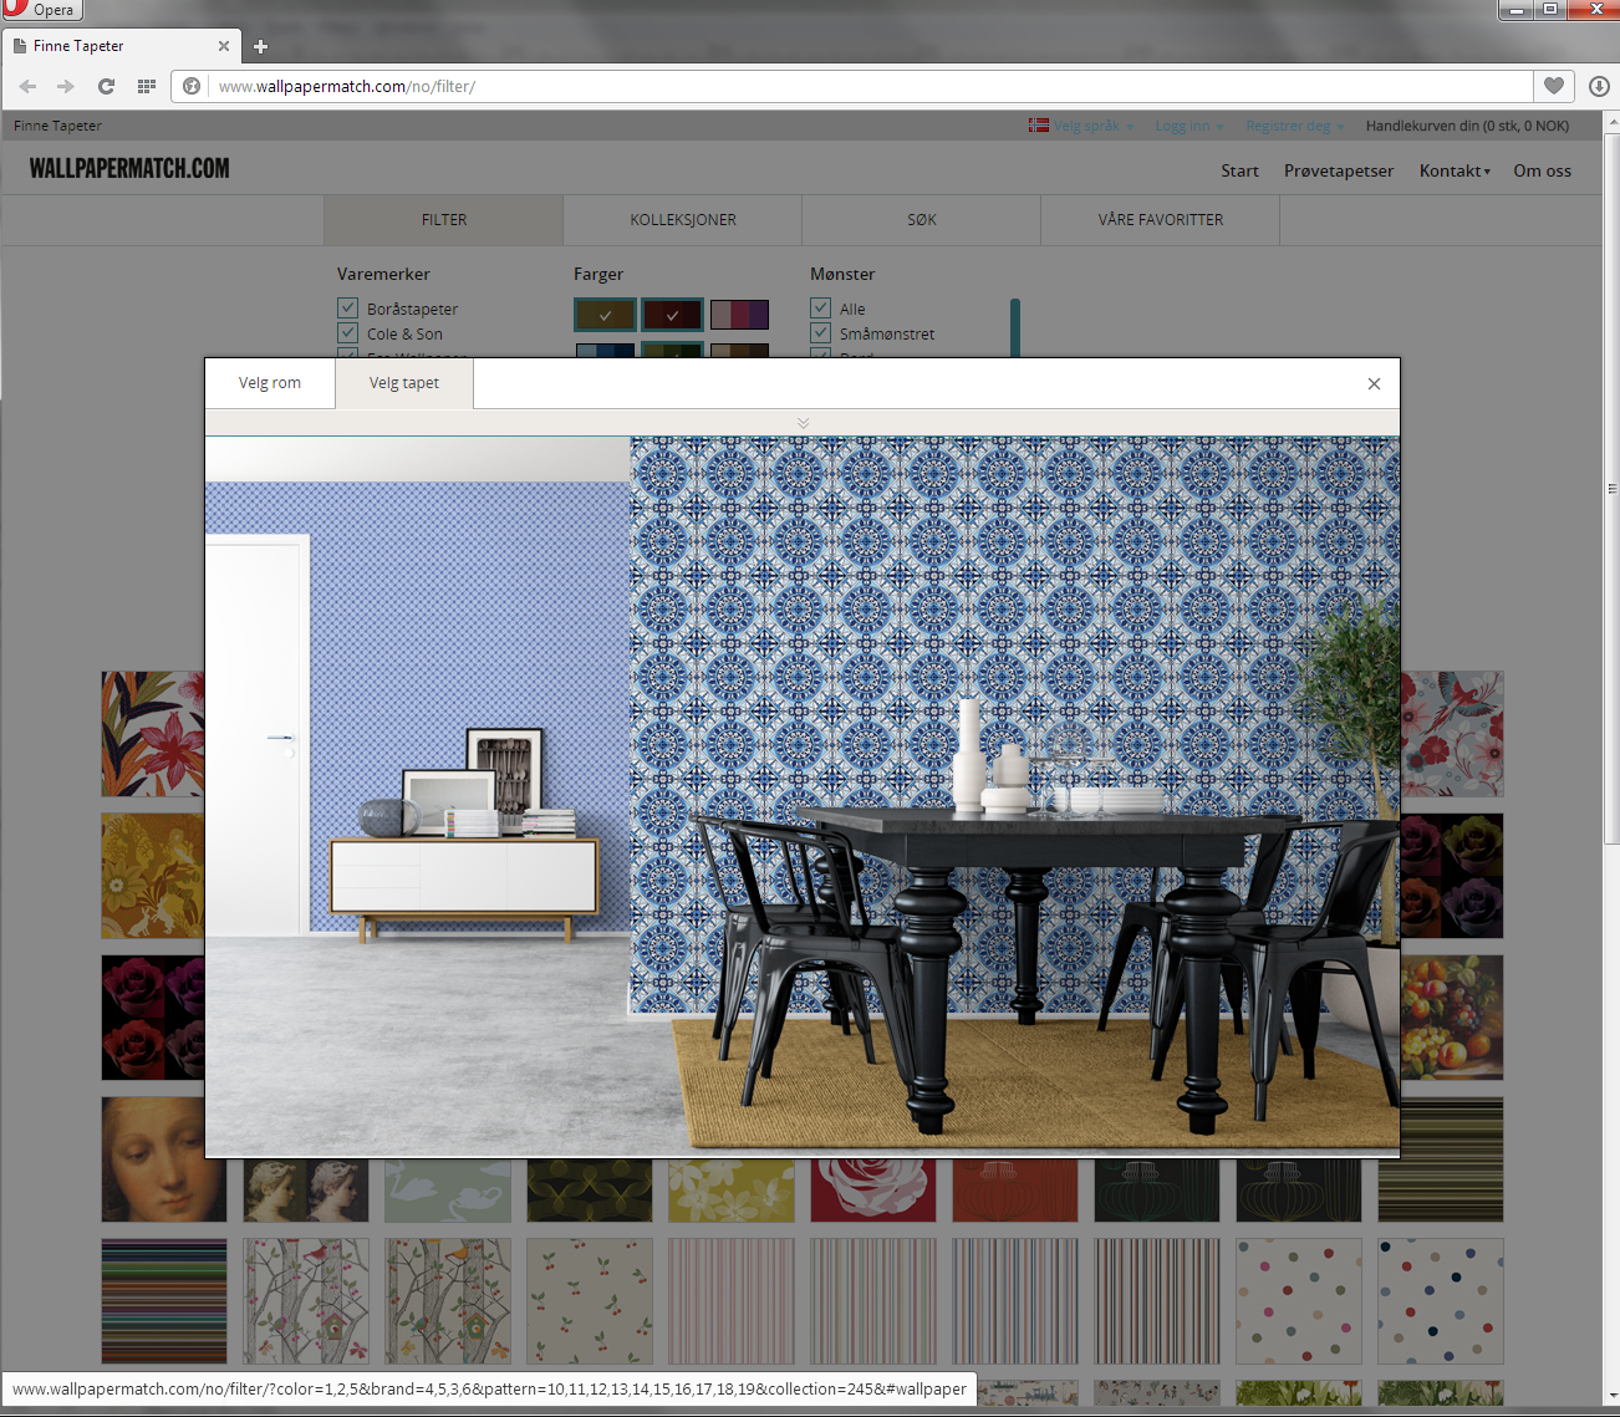Expand the Kontakt dropdown menu
The width and height of the screenshot is (1620, 1417).
click(1454, 171)
